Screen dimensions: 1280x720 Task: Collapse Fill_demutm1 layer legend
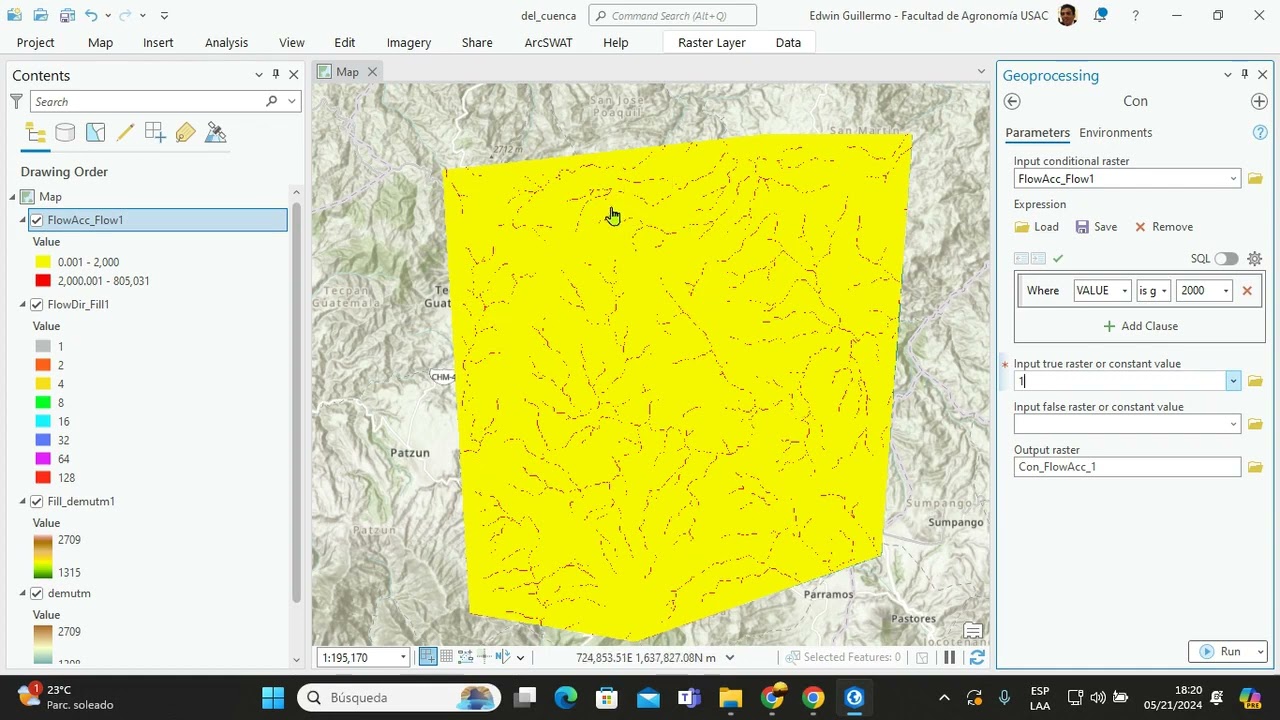(23, 501)
